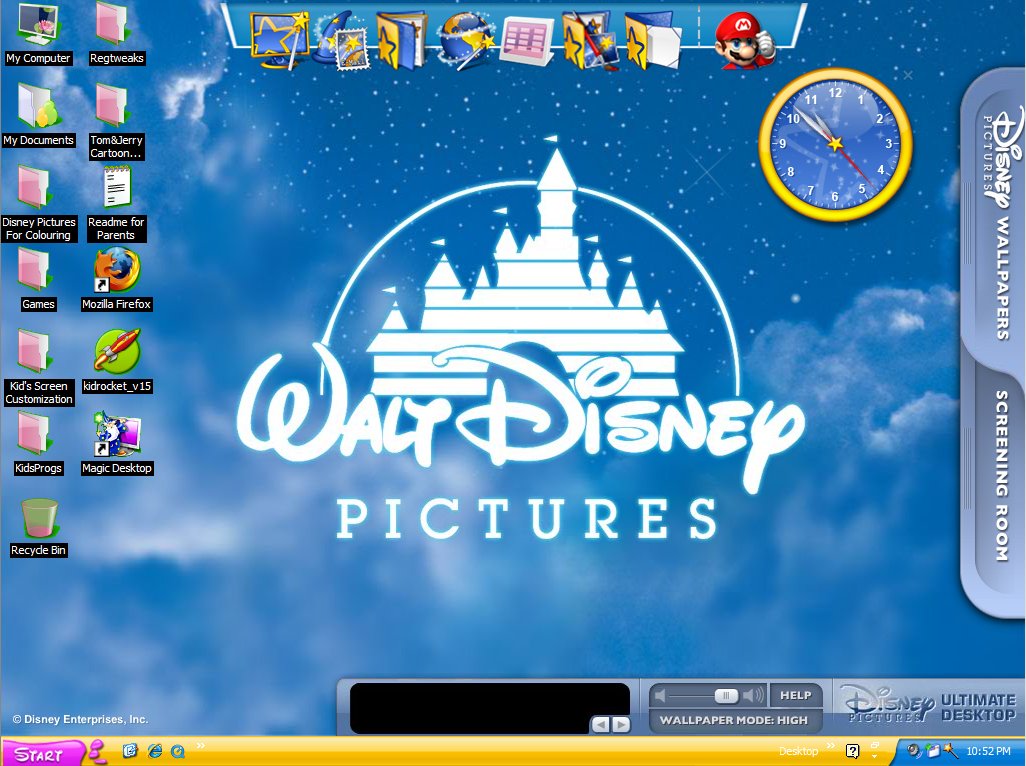
Task: Click the Mario icon in the dock
Action: (x=744, y=41)
